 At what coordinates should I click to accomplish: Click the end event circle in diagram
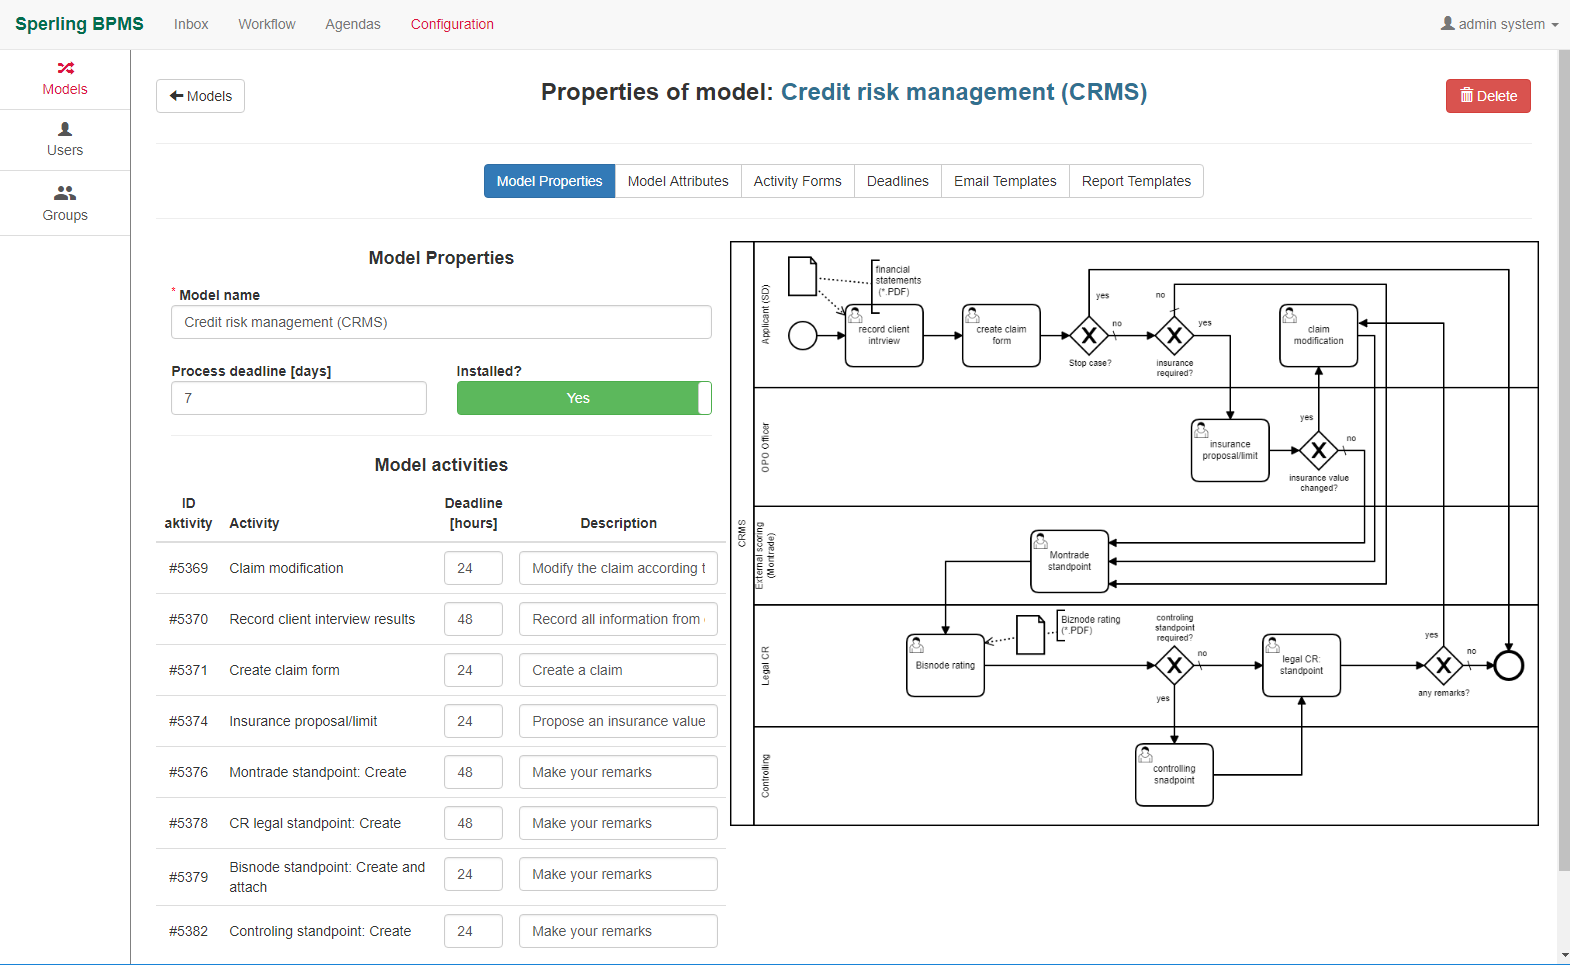(x=1508, y=665)
